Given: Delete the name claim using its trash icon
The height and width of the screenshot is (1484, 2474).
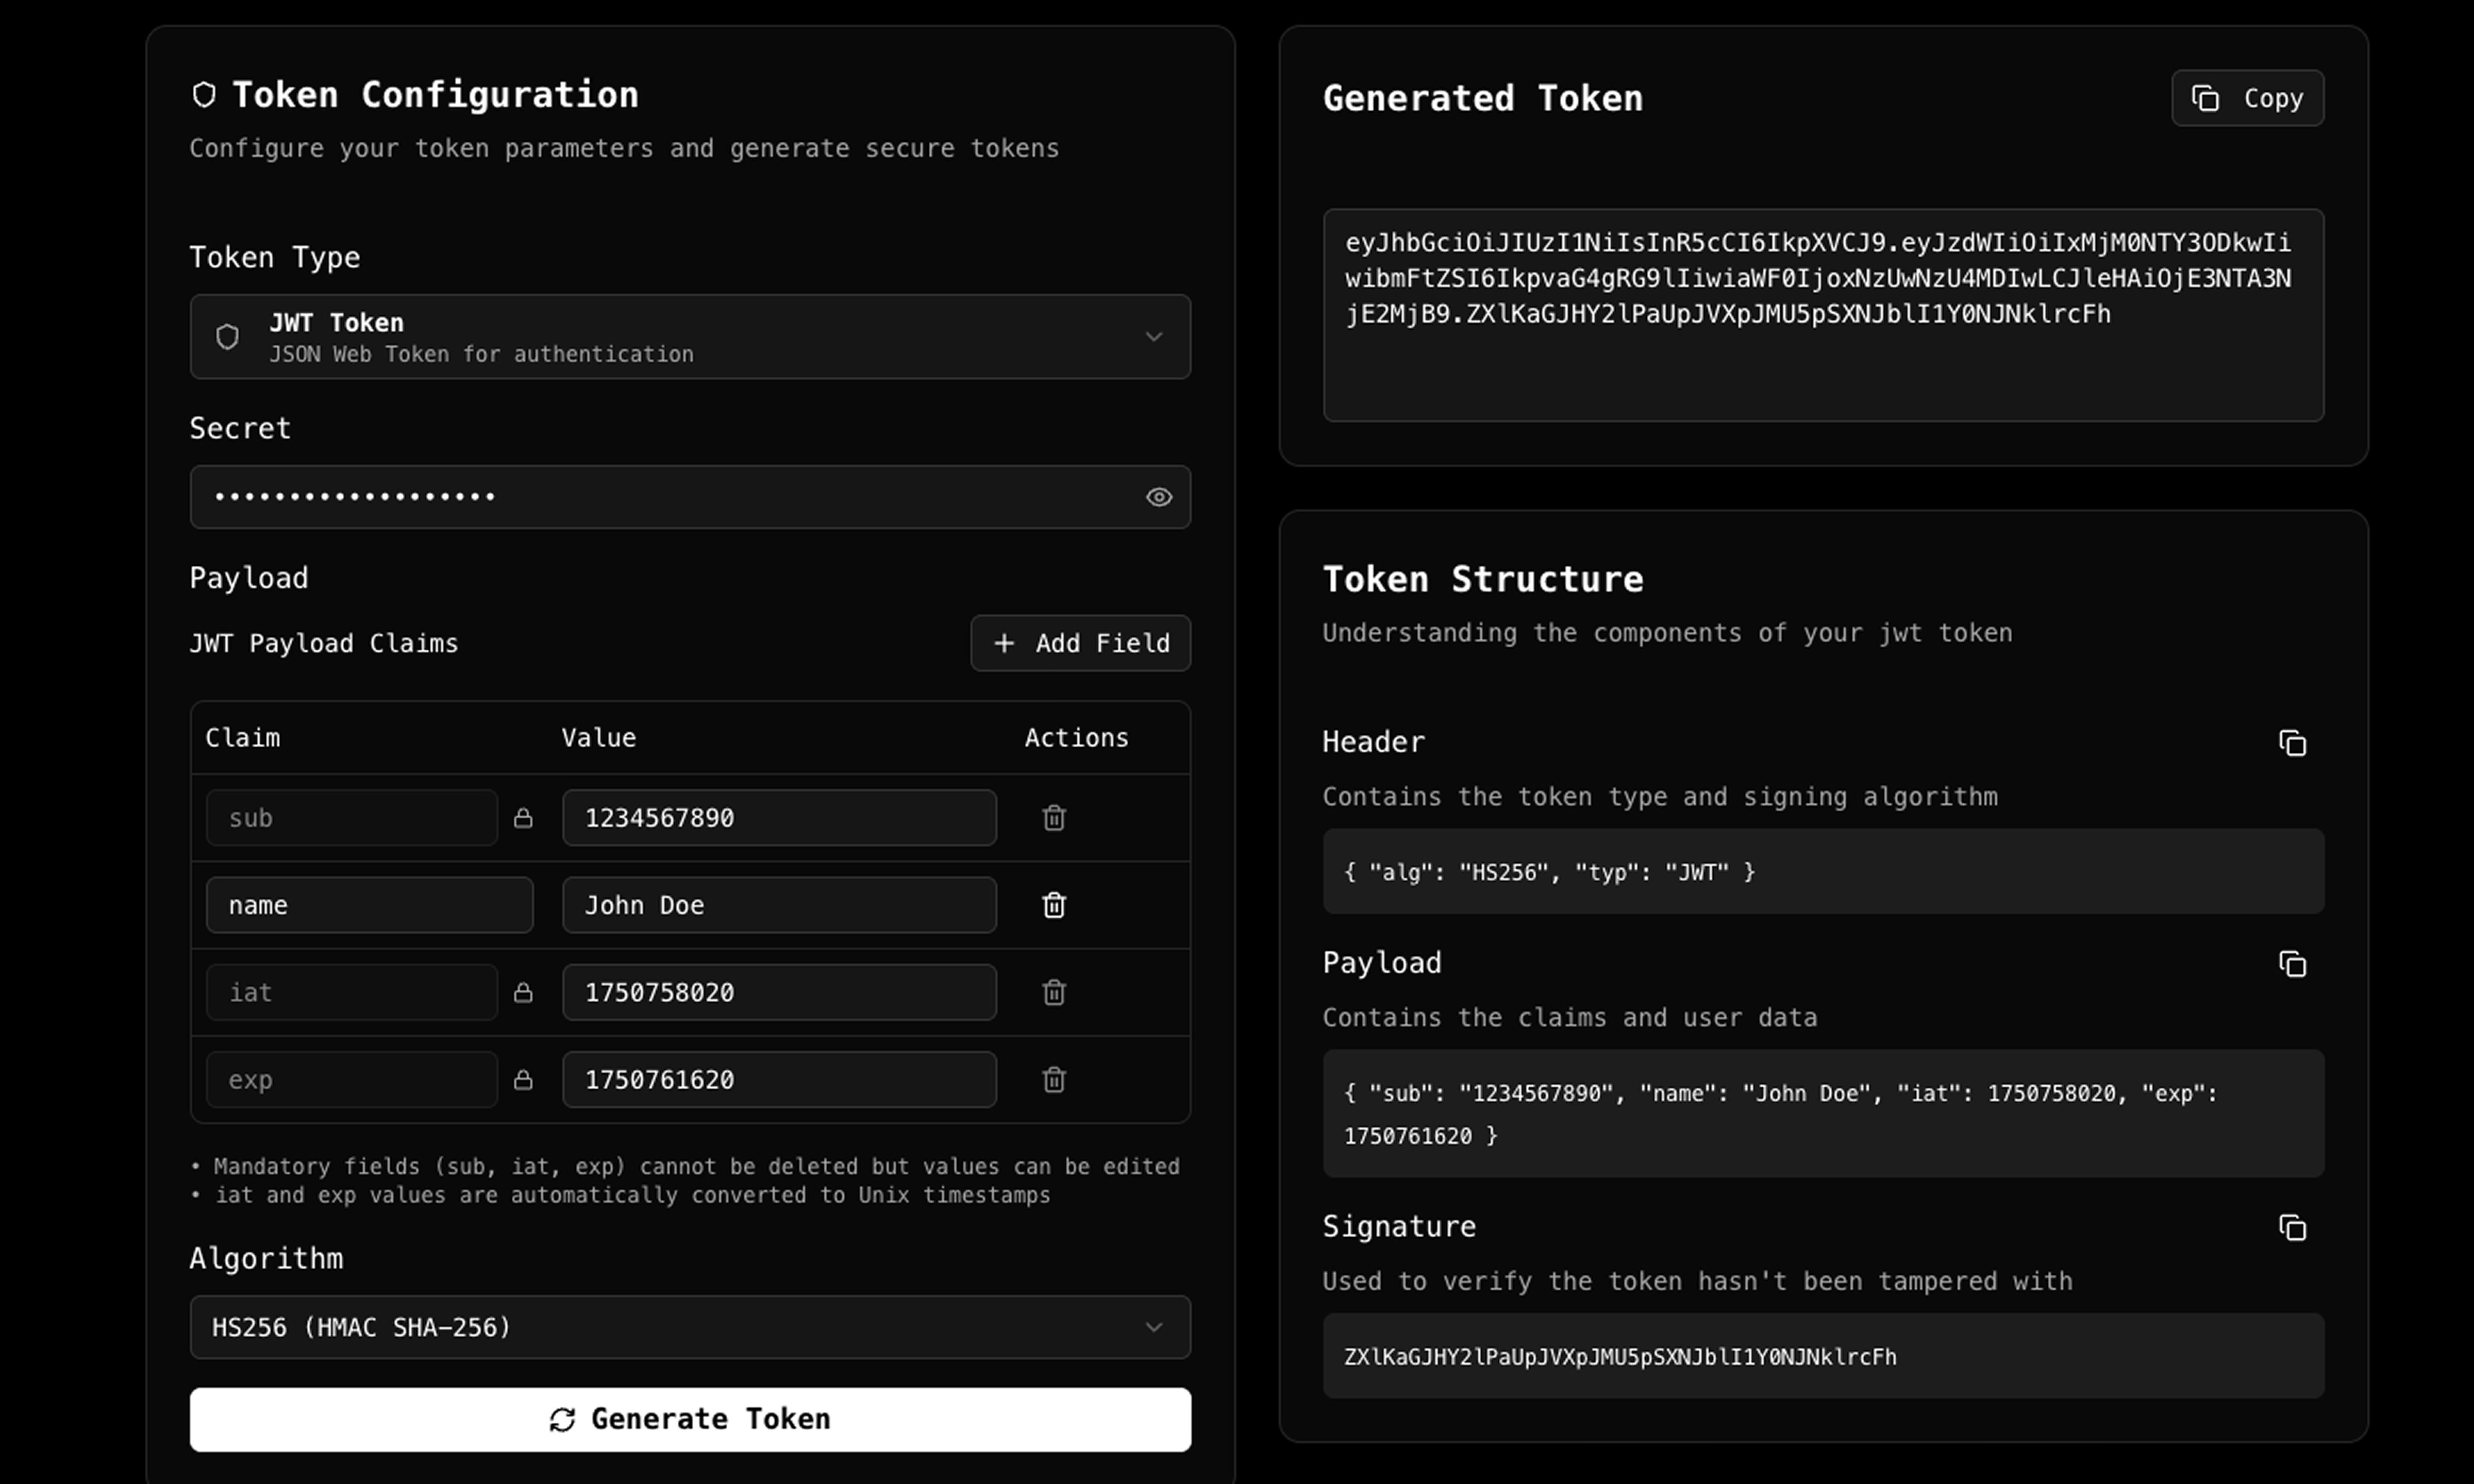Looking at the screenshot, I should click(x=1054, y=905).
